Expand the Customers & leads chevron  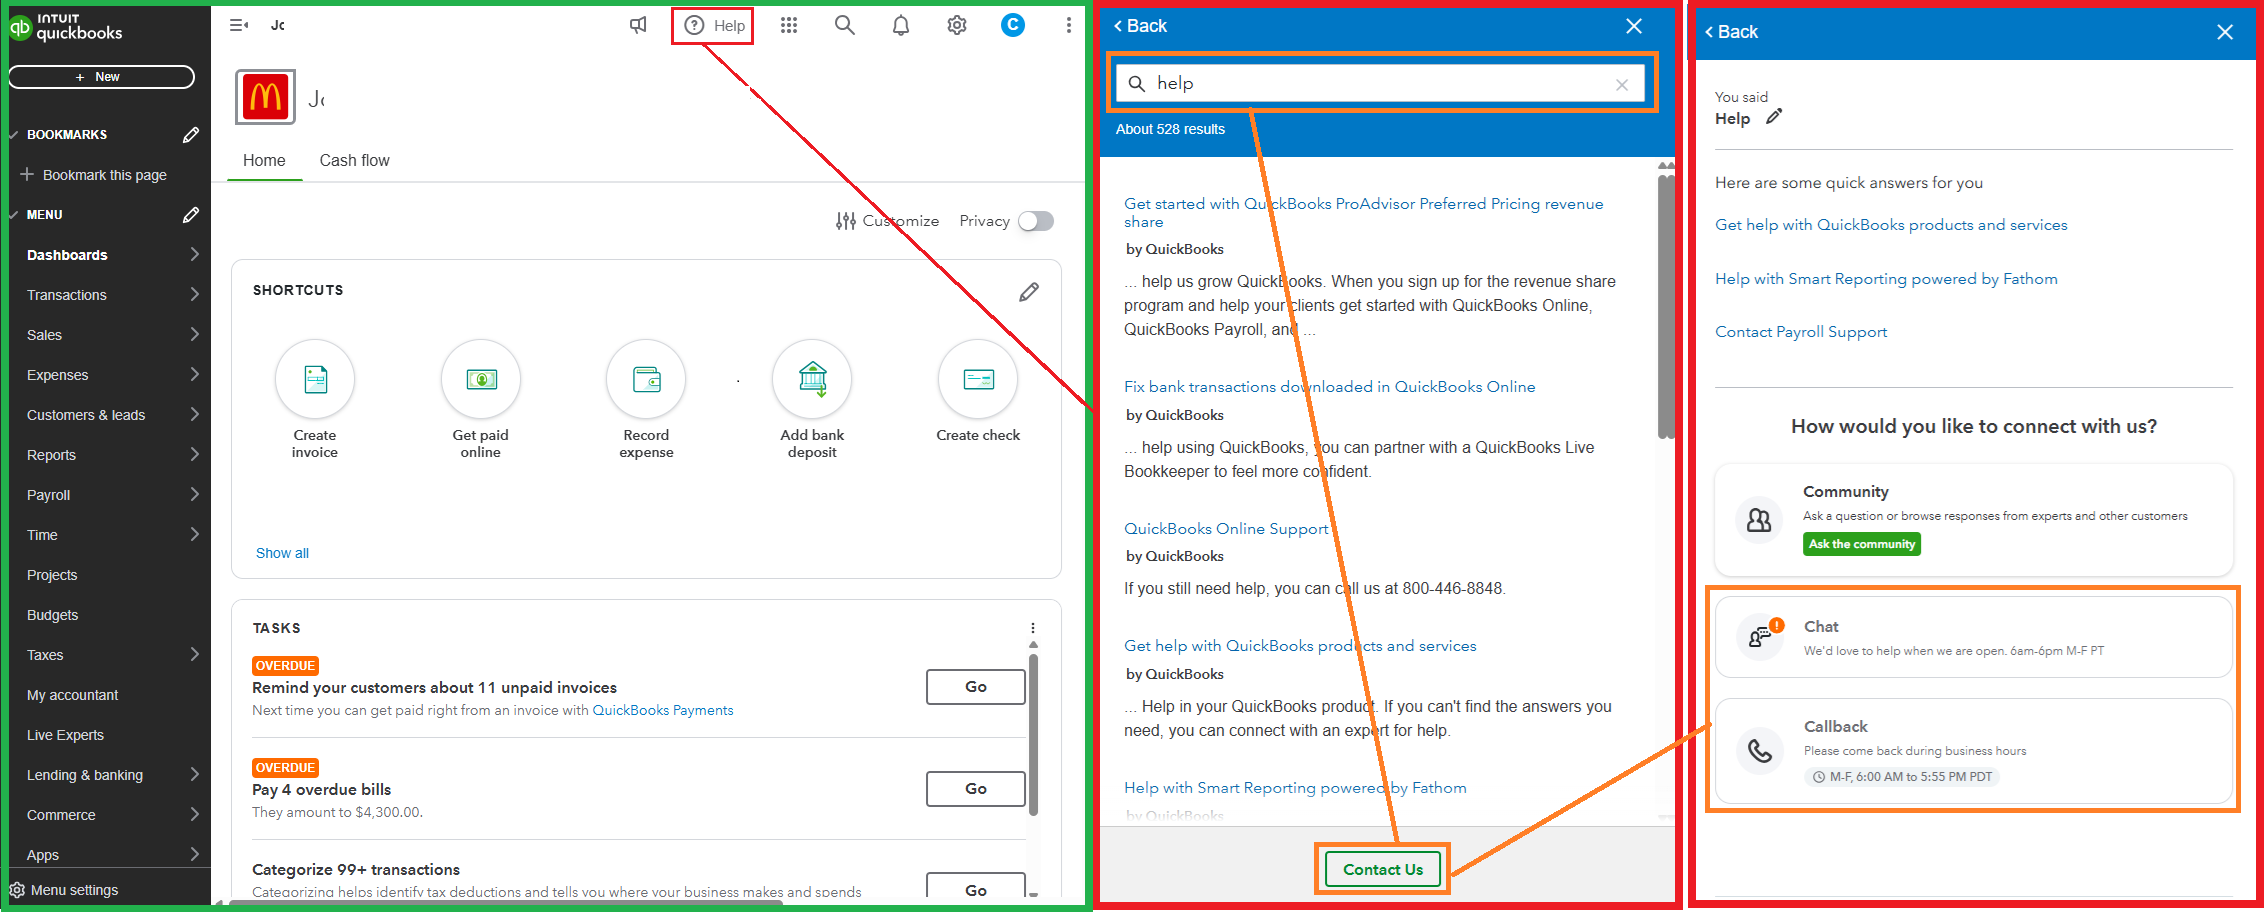tap(194, 414)
